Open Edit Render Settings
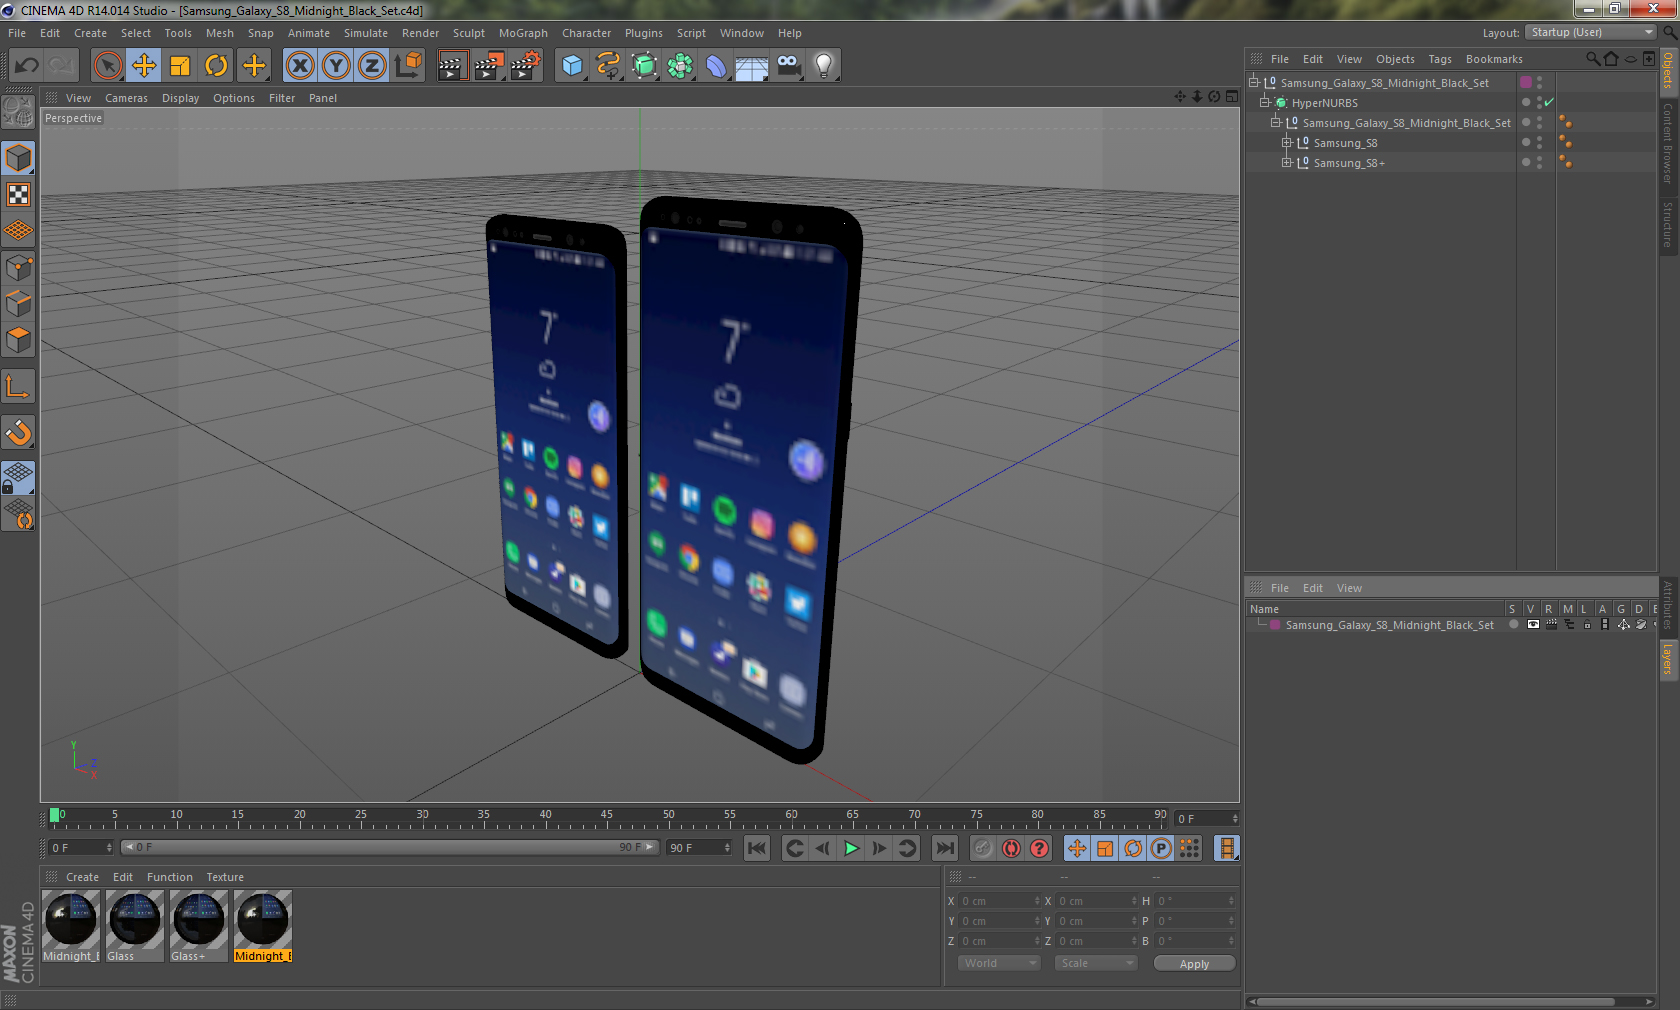Image resolution: width=1680 pixels, height=1010 pixels. (526, 66)
